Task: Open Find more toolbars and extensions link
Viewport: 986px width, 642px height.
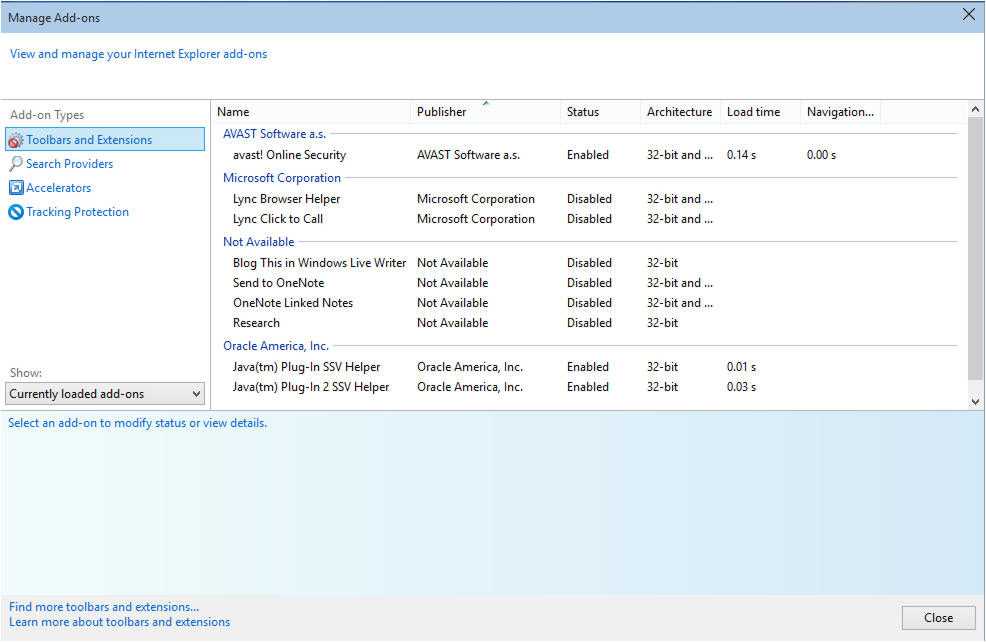Action: pos(104,607)
